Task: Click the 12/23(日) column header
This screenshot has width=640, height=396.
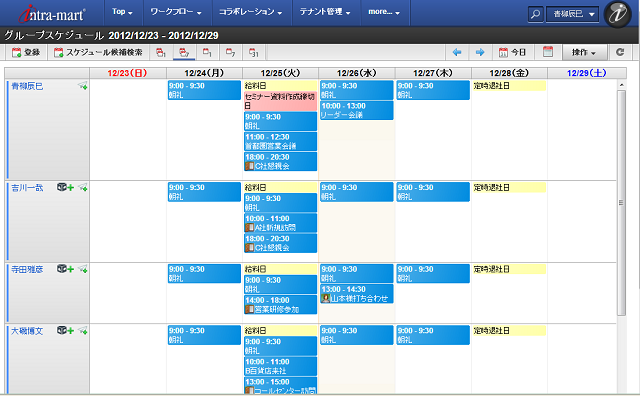Action: (127, 73)
